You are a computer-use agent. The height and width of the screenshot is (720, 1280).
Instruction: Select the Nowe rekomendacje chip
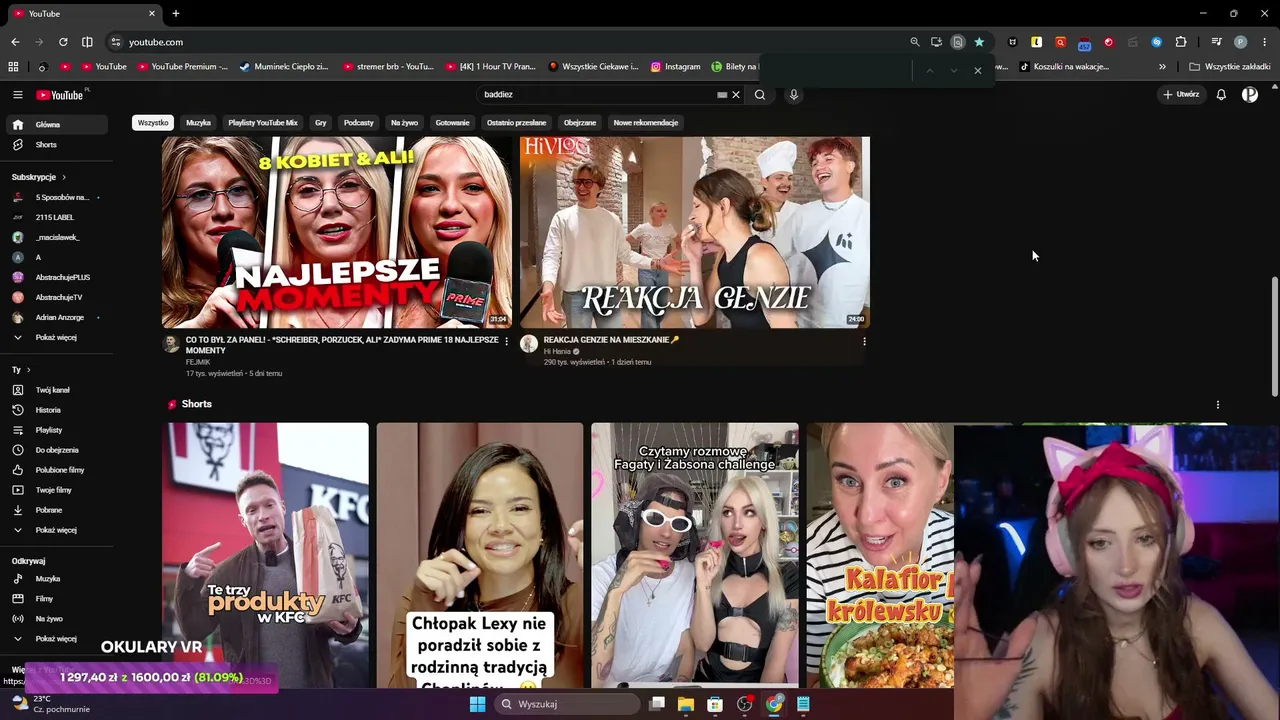(x=646, y=123)
